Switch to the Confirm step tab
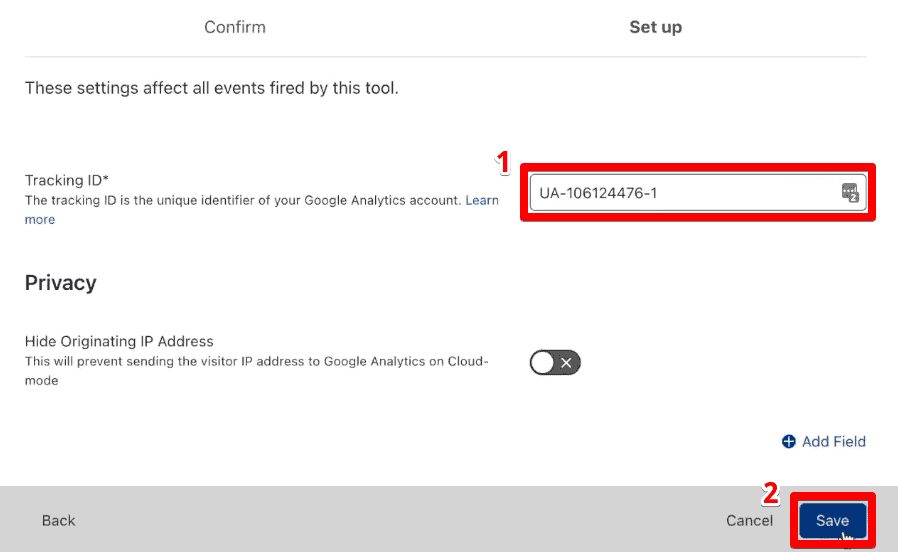This screenshot has height=552, width=898. (235, 27)
